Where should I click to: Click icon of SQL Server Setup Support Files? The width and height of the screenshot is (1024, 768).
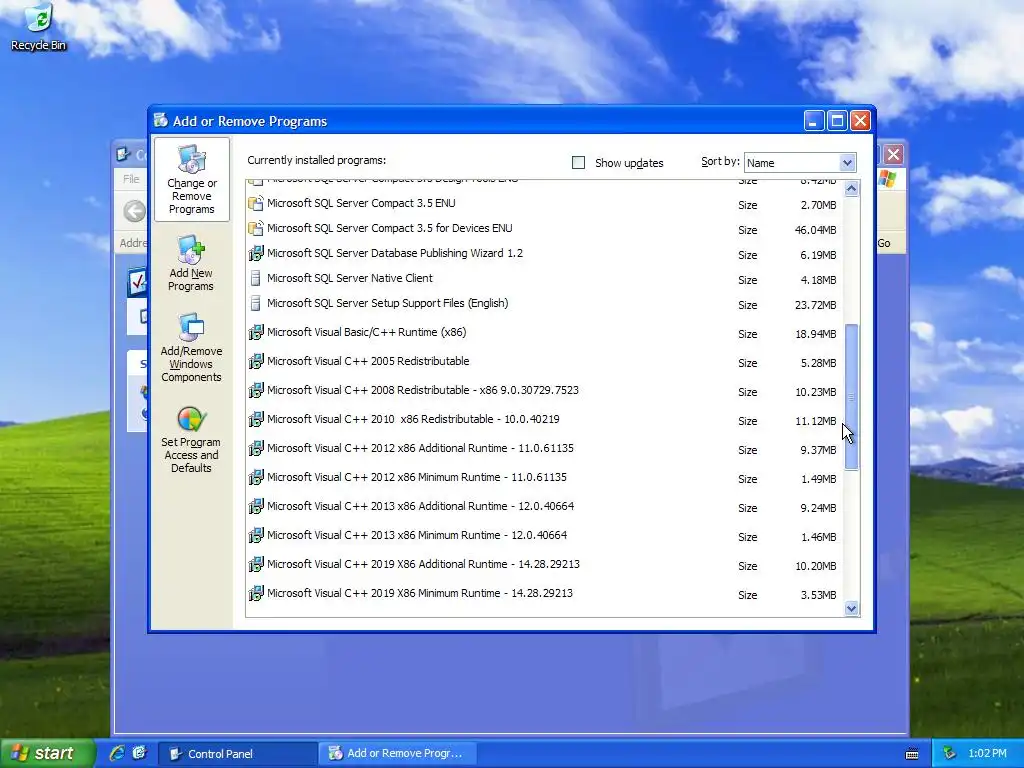click(x=255, y=304)
